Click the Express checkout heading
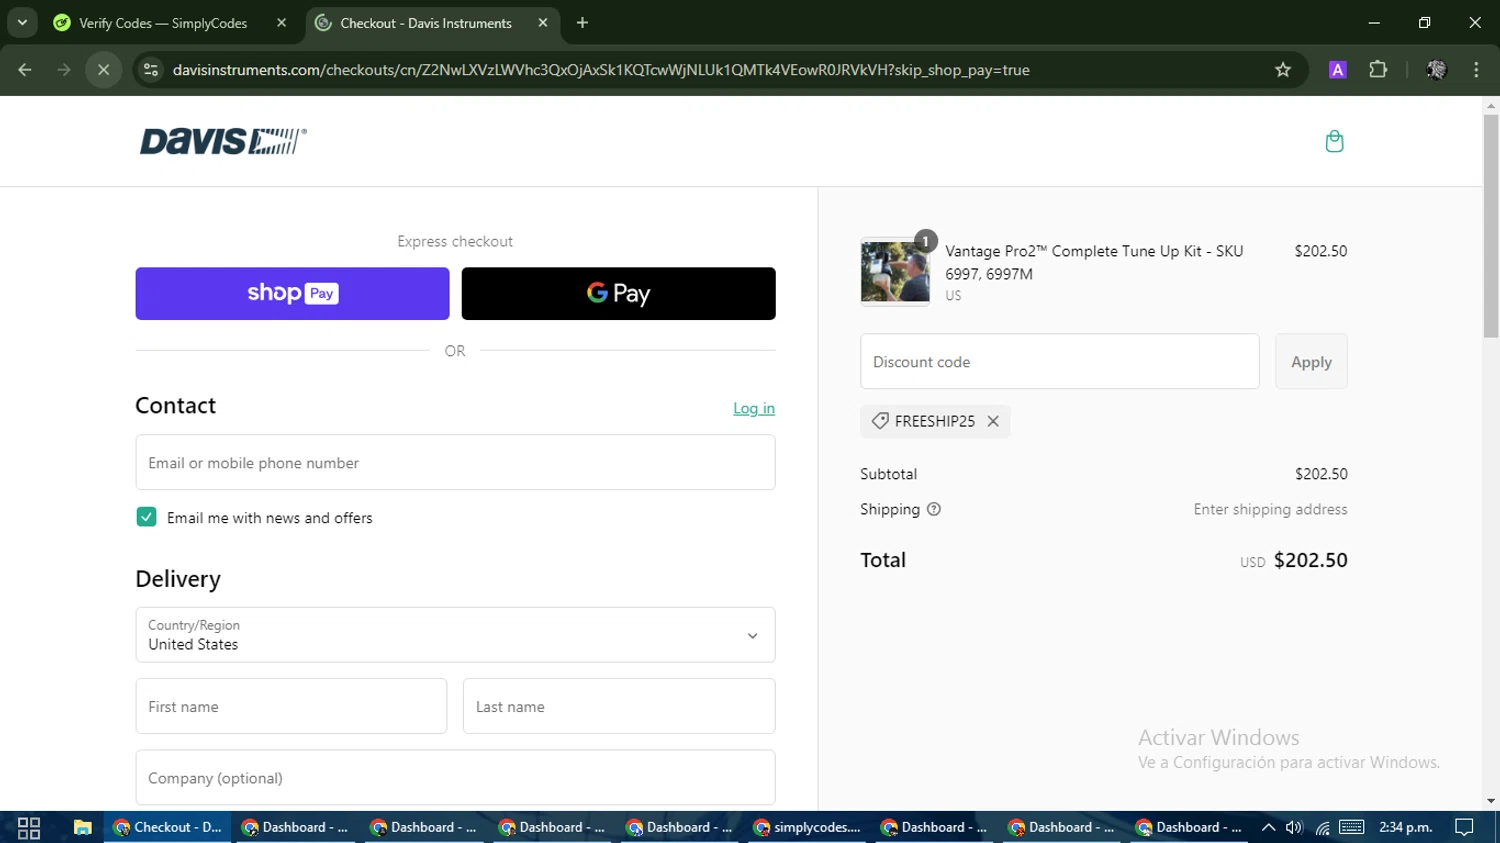The height and width of the screenshot is (843, 1500). coord(455,241)
